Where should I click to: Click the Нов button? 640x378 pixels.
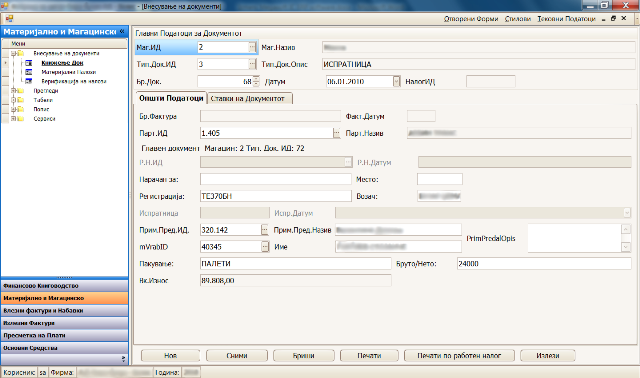(x=171, y=356)
